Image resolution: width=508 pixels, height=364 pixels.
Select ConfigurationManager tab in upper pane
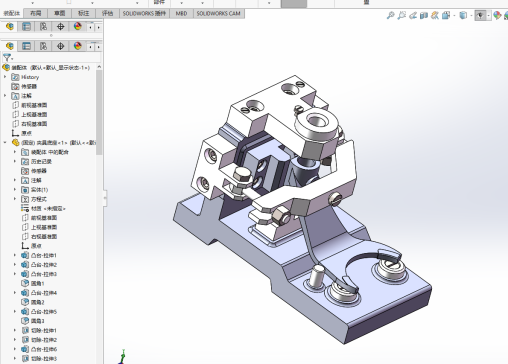coord(43,26)
